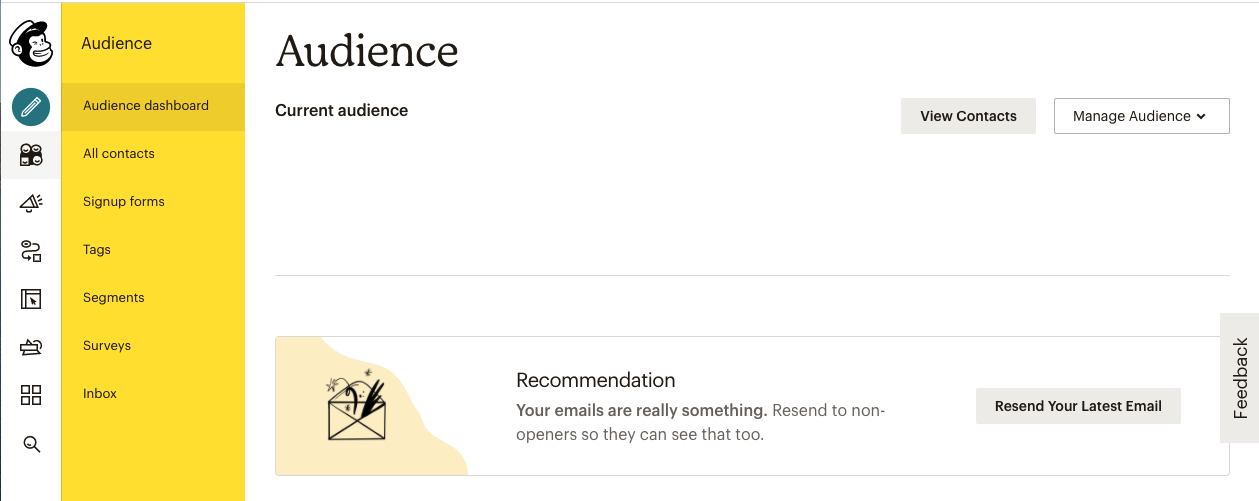
Task: Select Audience dashboard in sidebar
Action: [146, 106]
